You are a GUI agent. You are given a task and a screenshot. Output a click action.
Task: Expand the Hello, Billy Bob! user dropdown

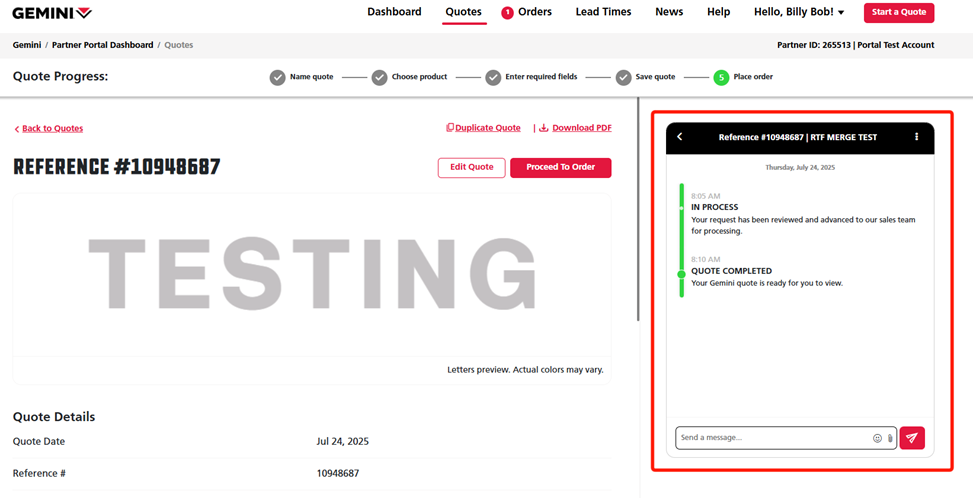pos(799,12)
